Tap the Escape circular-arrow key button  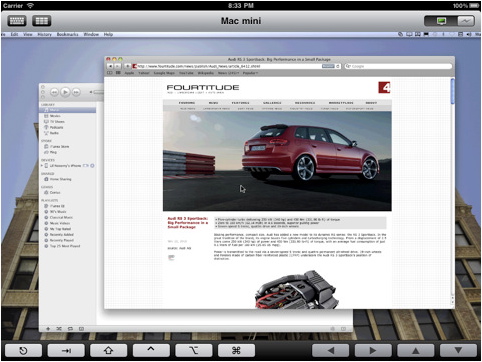tap(23, 350)
